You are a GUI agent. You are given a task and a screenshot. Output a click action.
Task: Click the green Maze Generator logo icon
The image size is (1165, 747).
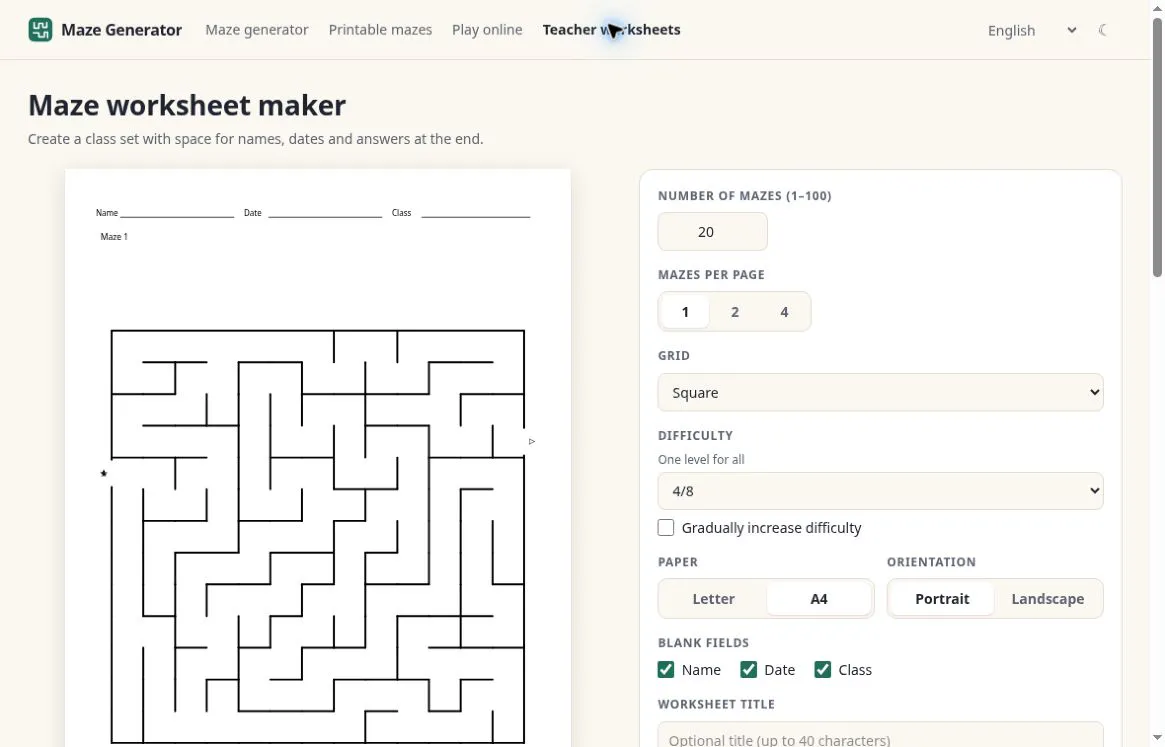40,30
